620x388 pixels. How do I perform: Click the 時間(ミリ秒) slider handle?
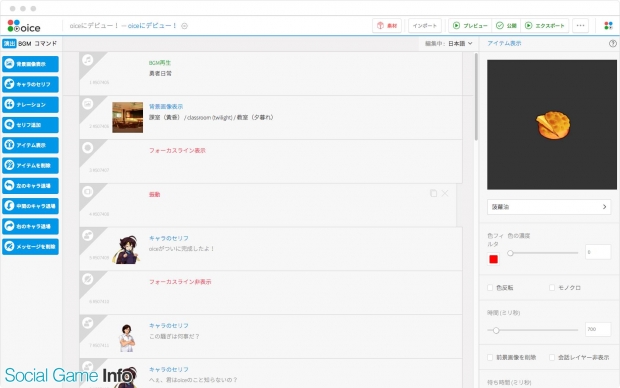pyautogui.click(x=496, y=330)
